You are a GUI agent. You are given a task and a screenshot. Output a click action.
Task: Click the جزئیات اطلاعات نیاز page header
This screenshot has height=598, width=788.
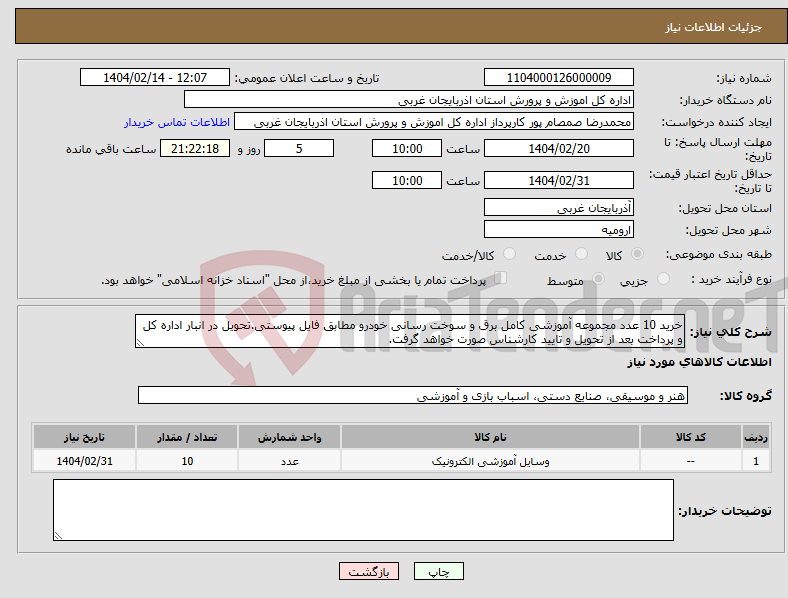point(714,27)
